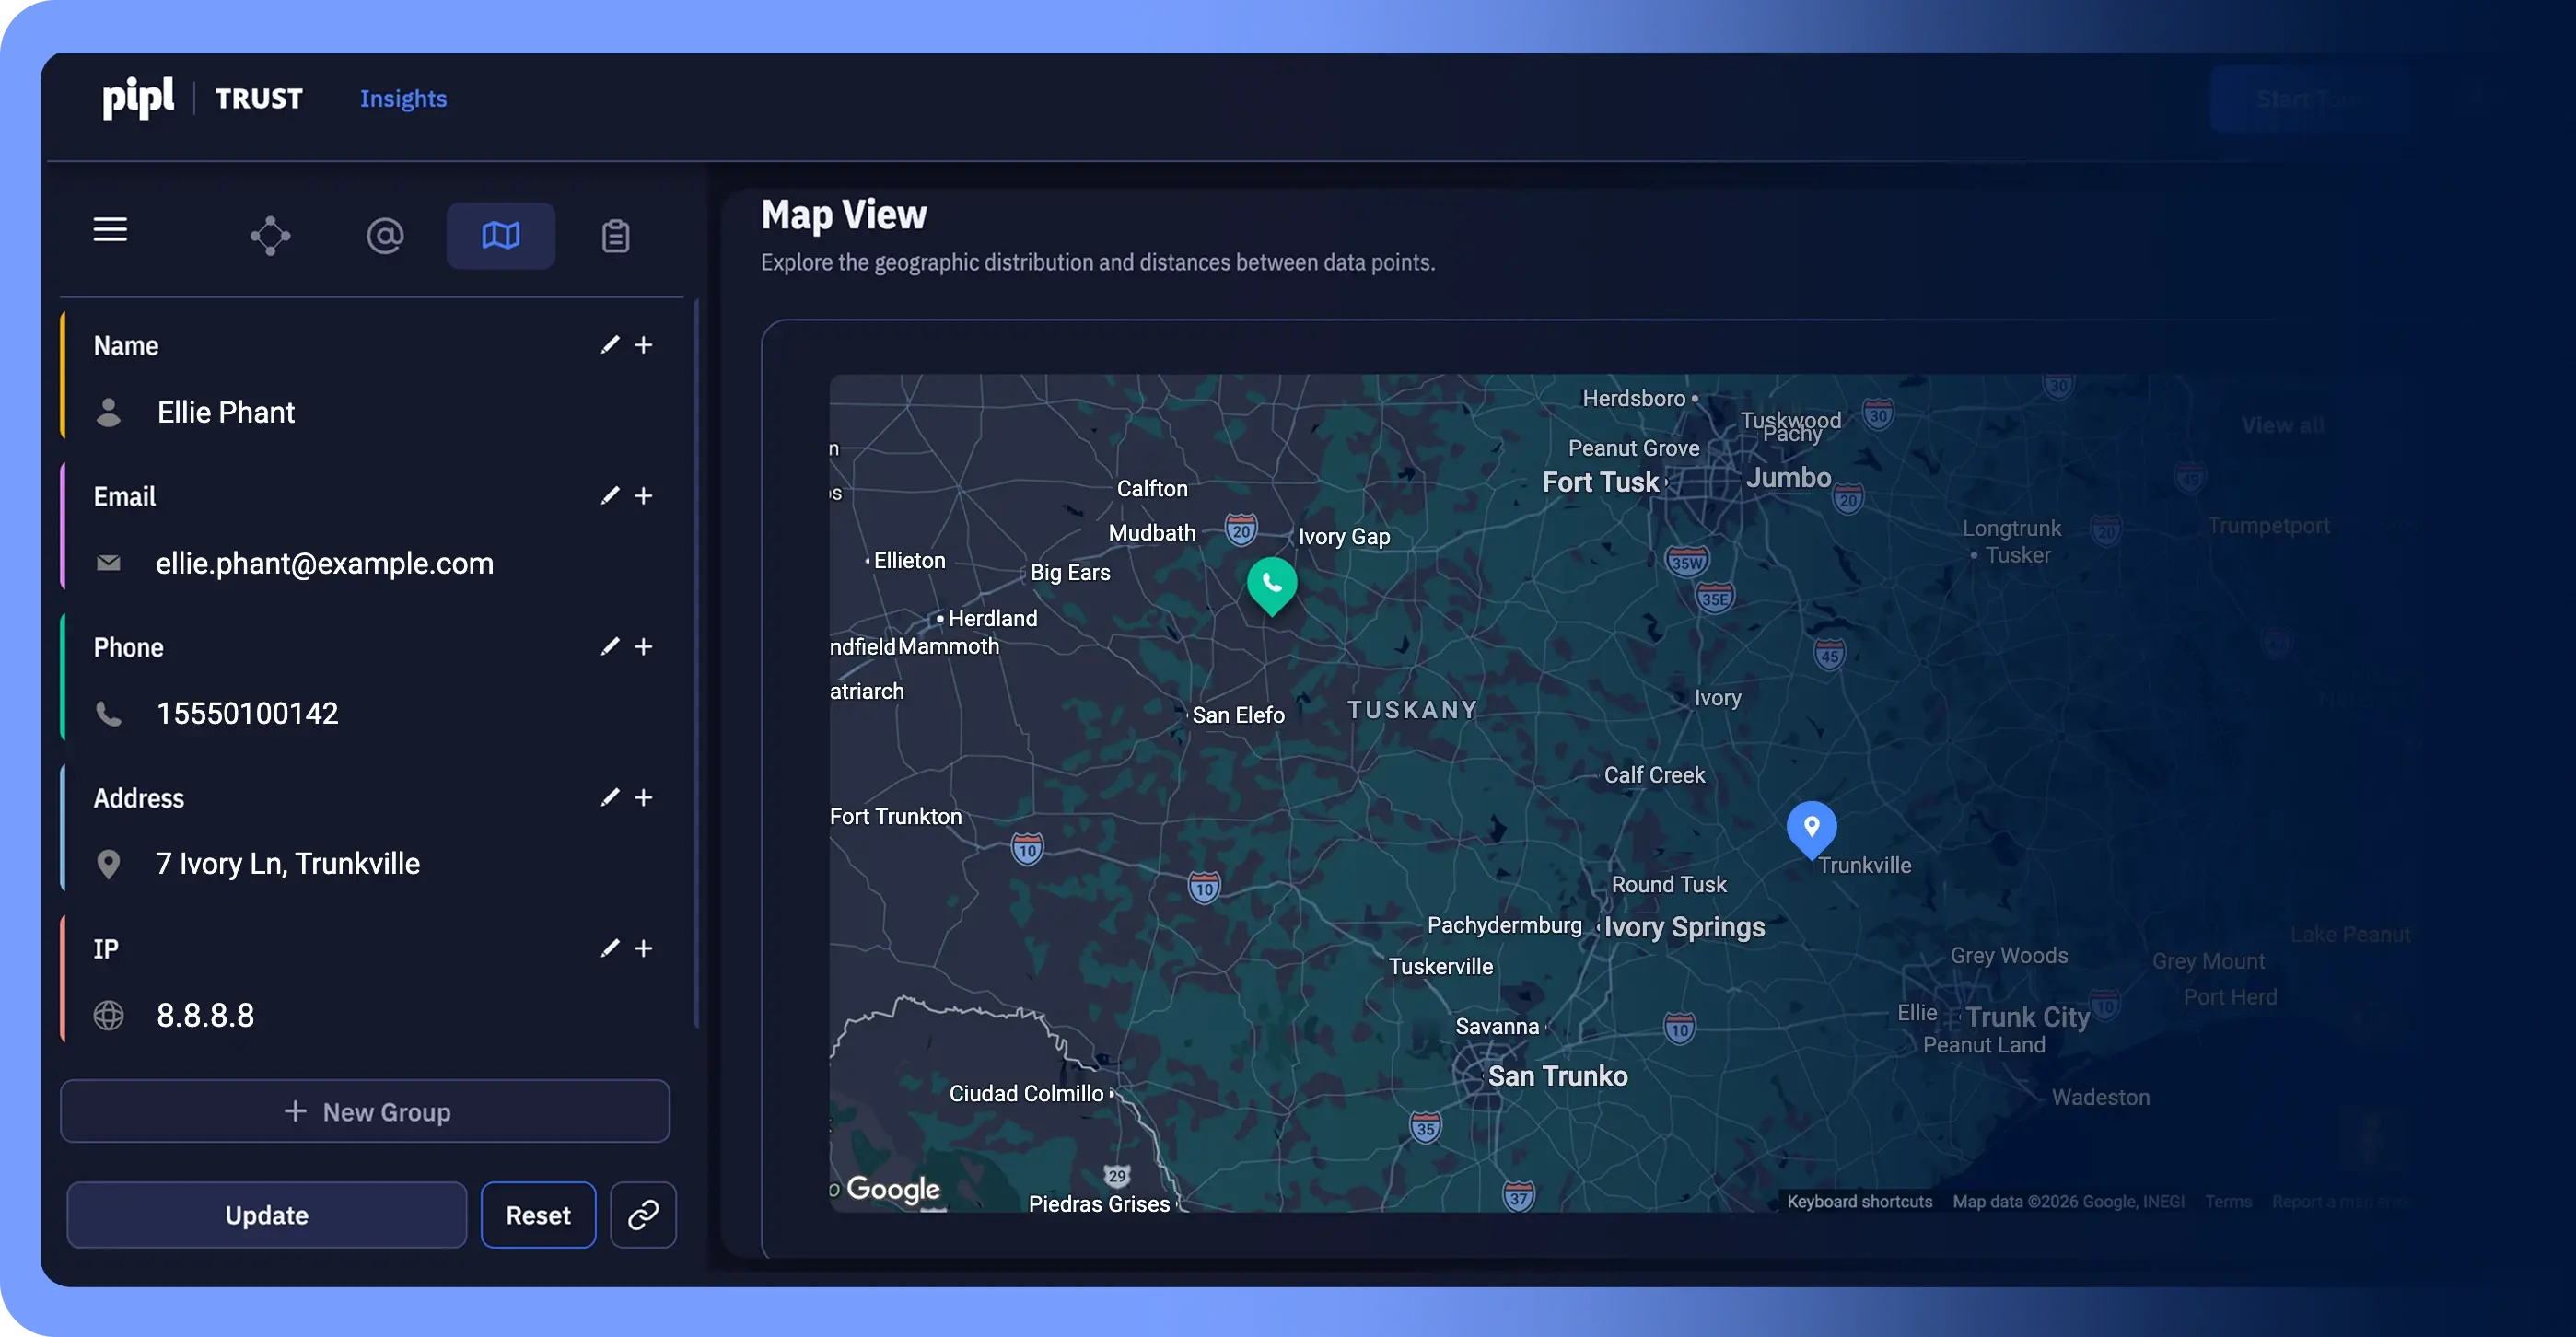
Task: Click the blue address pin near Trunkville
Action: coord(1811,829)
